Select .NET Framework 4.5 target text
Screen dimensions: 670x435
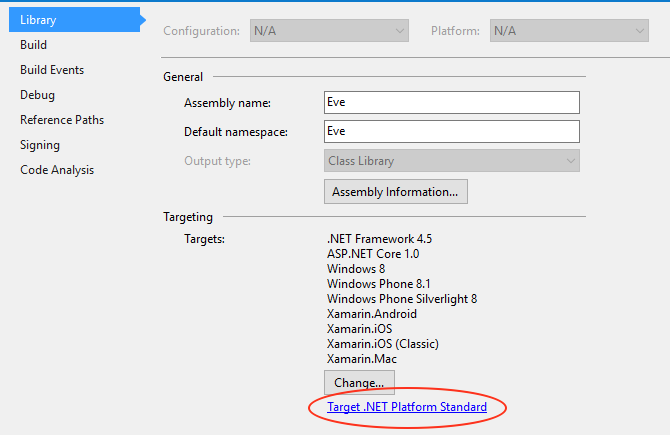[x=379, y=239]
